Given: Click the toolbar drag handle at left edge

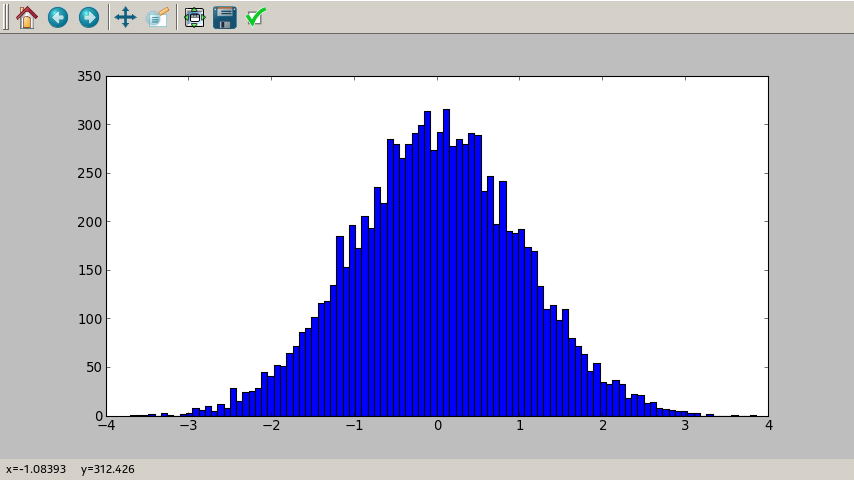Looking at the screenshot, I should click(6, 17).
